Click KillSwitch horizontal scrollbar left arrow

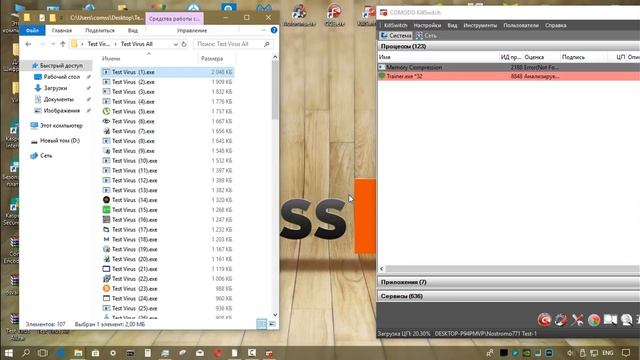click(x=382, y=269)
